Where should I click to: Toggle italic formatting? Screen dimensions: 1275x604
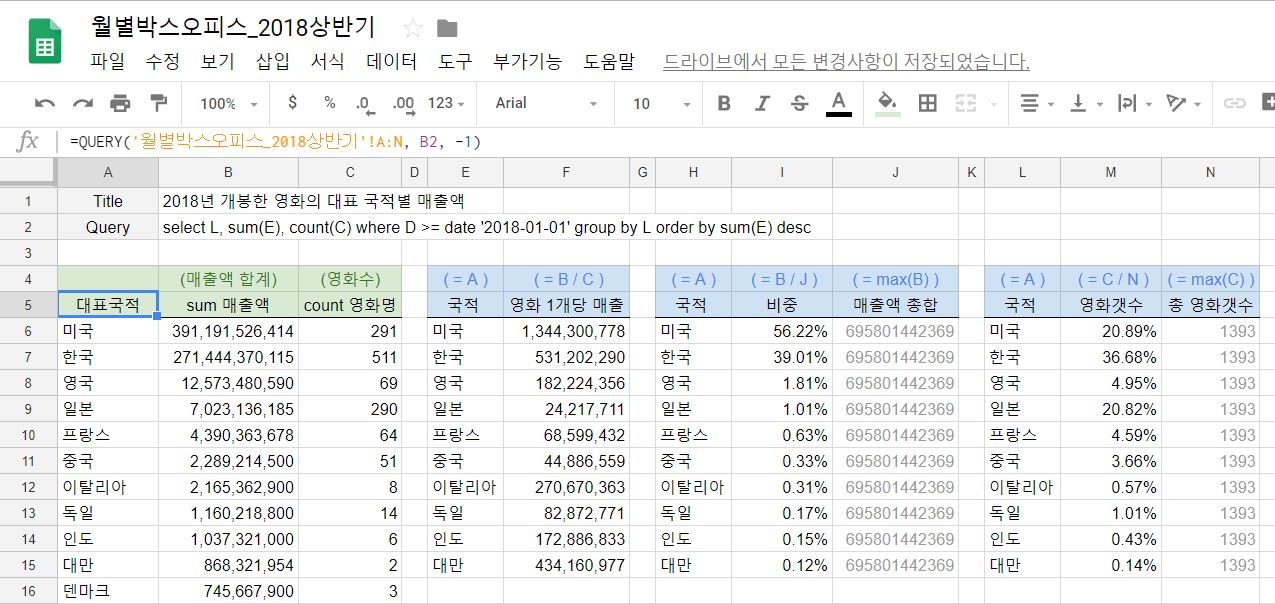pyautogui.click(x=762, y=103)
